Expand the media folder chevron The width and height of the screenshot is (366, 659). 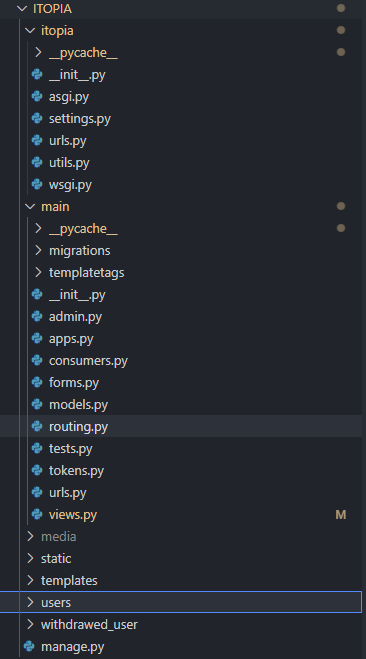[30, 536]
